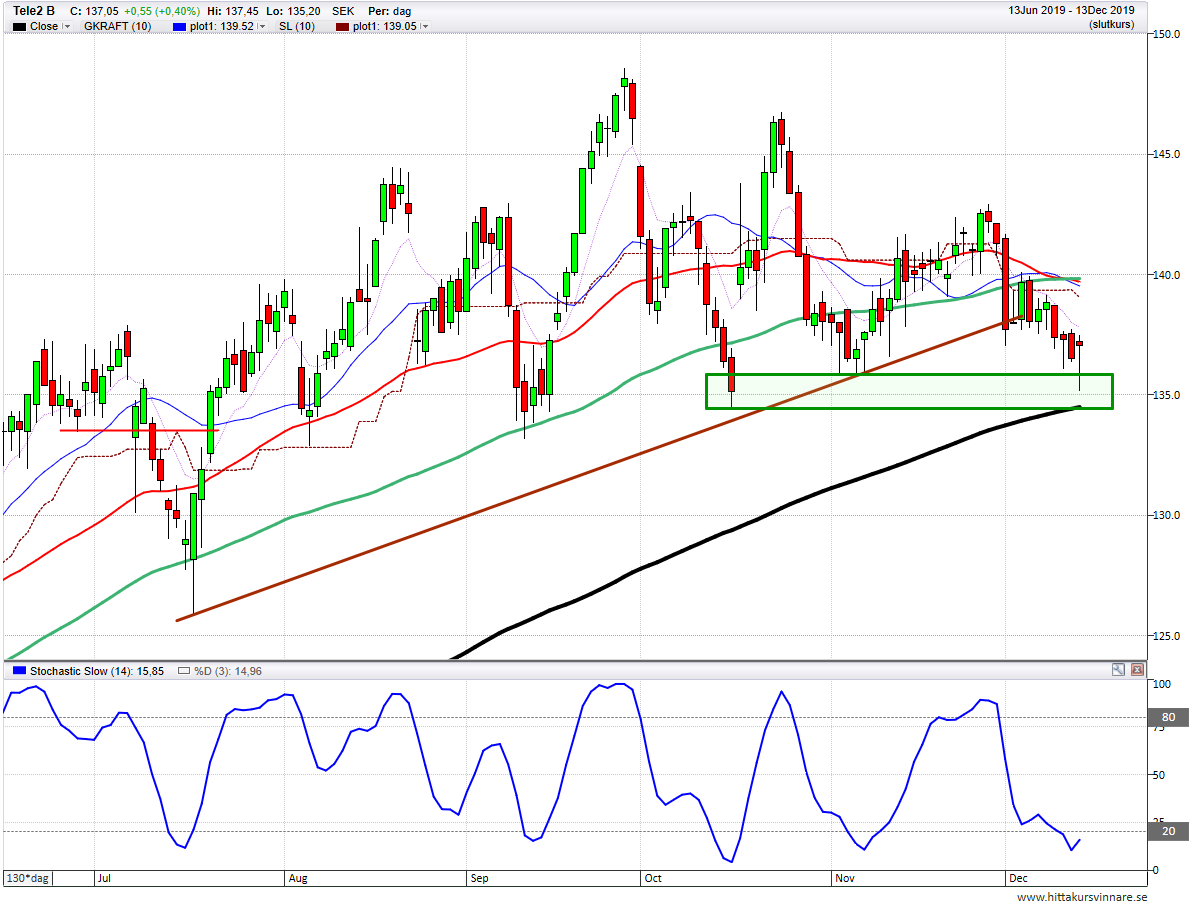Click the 135.0 price axis label
Viewport: 1192px width, 902px height.
[x=1166, y=395]
